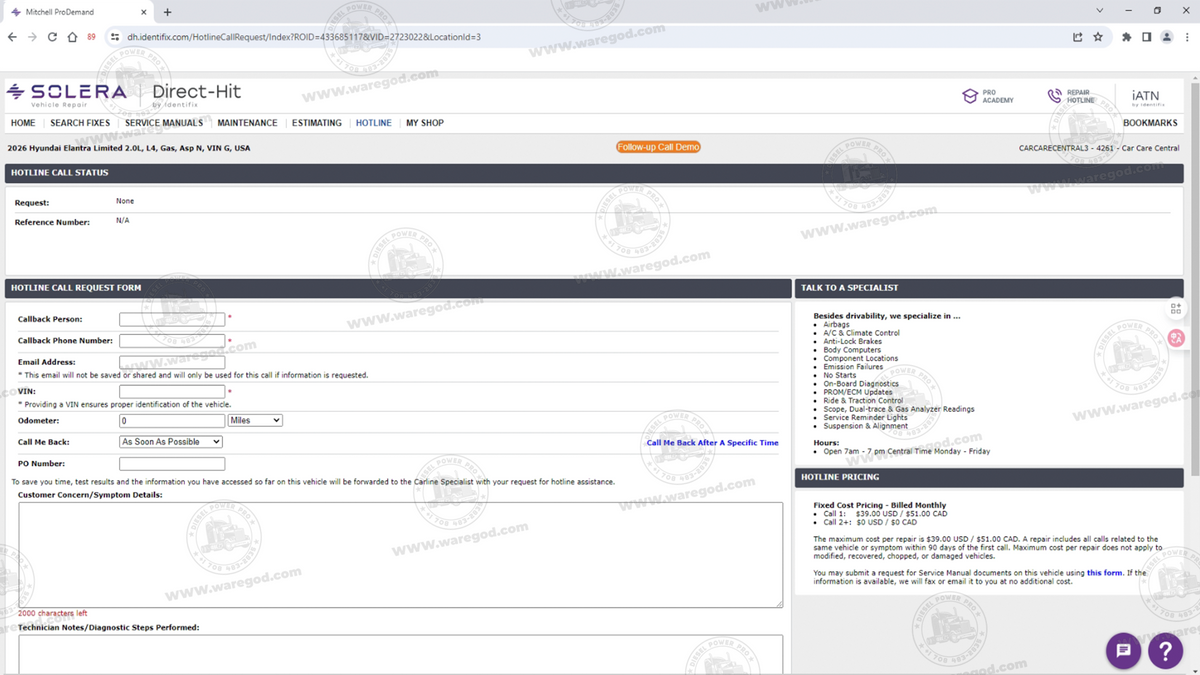Select the HOTLINE menu item
The height and width of the screenshot is (675, 1200).
(x=374, y=123)
